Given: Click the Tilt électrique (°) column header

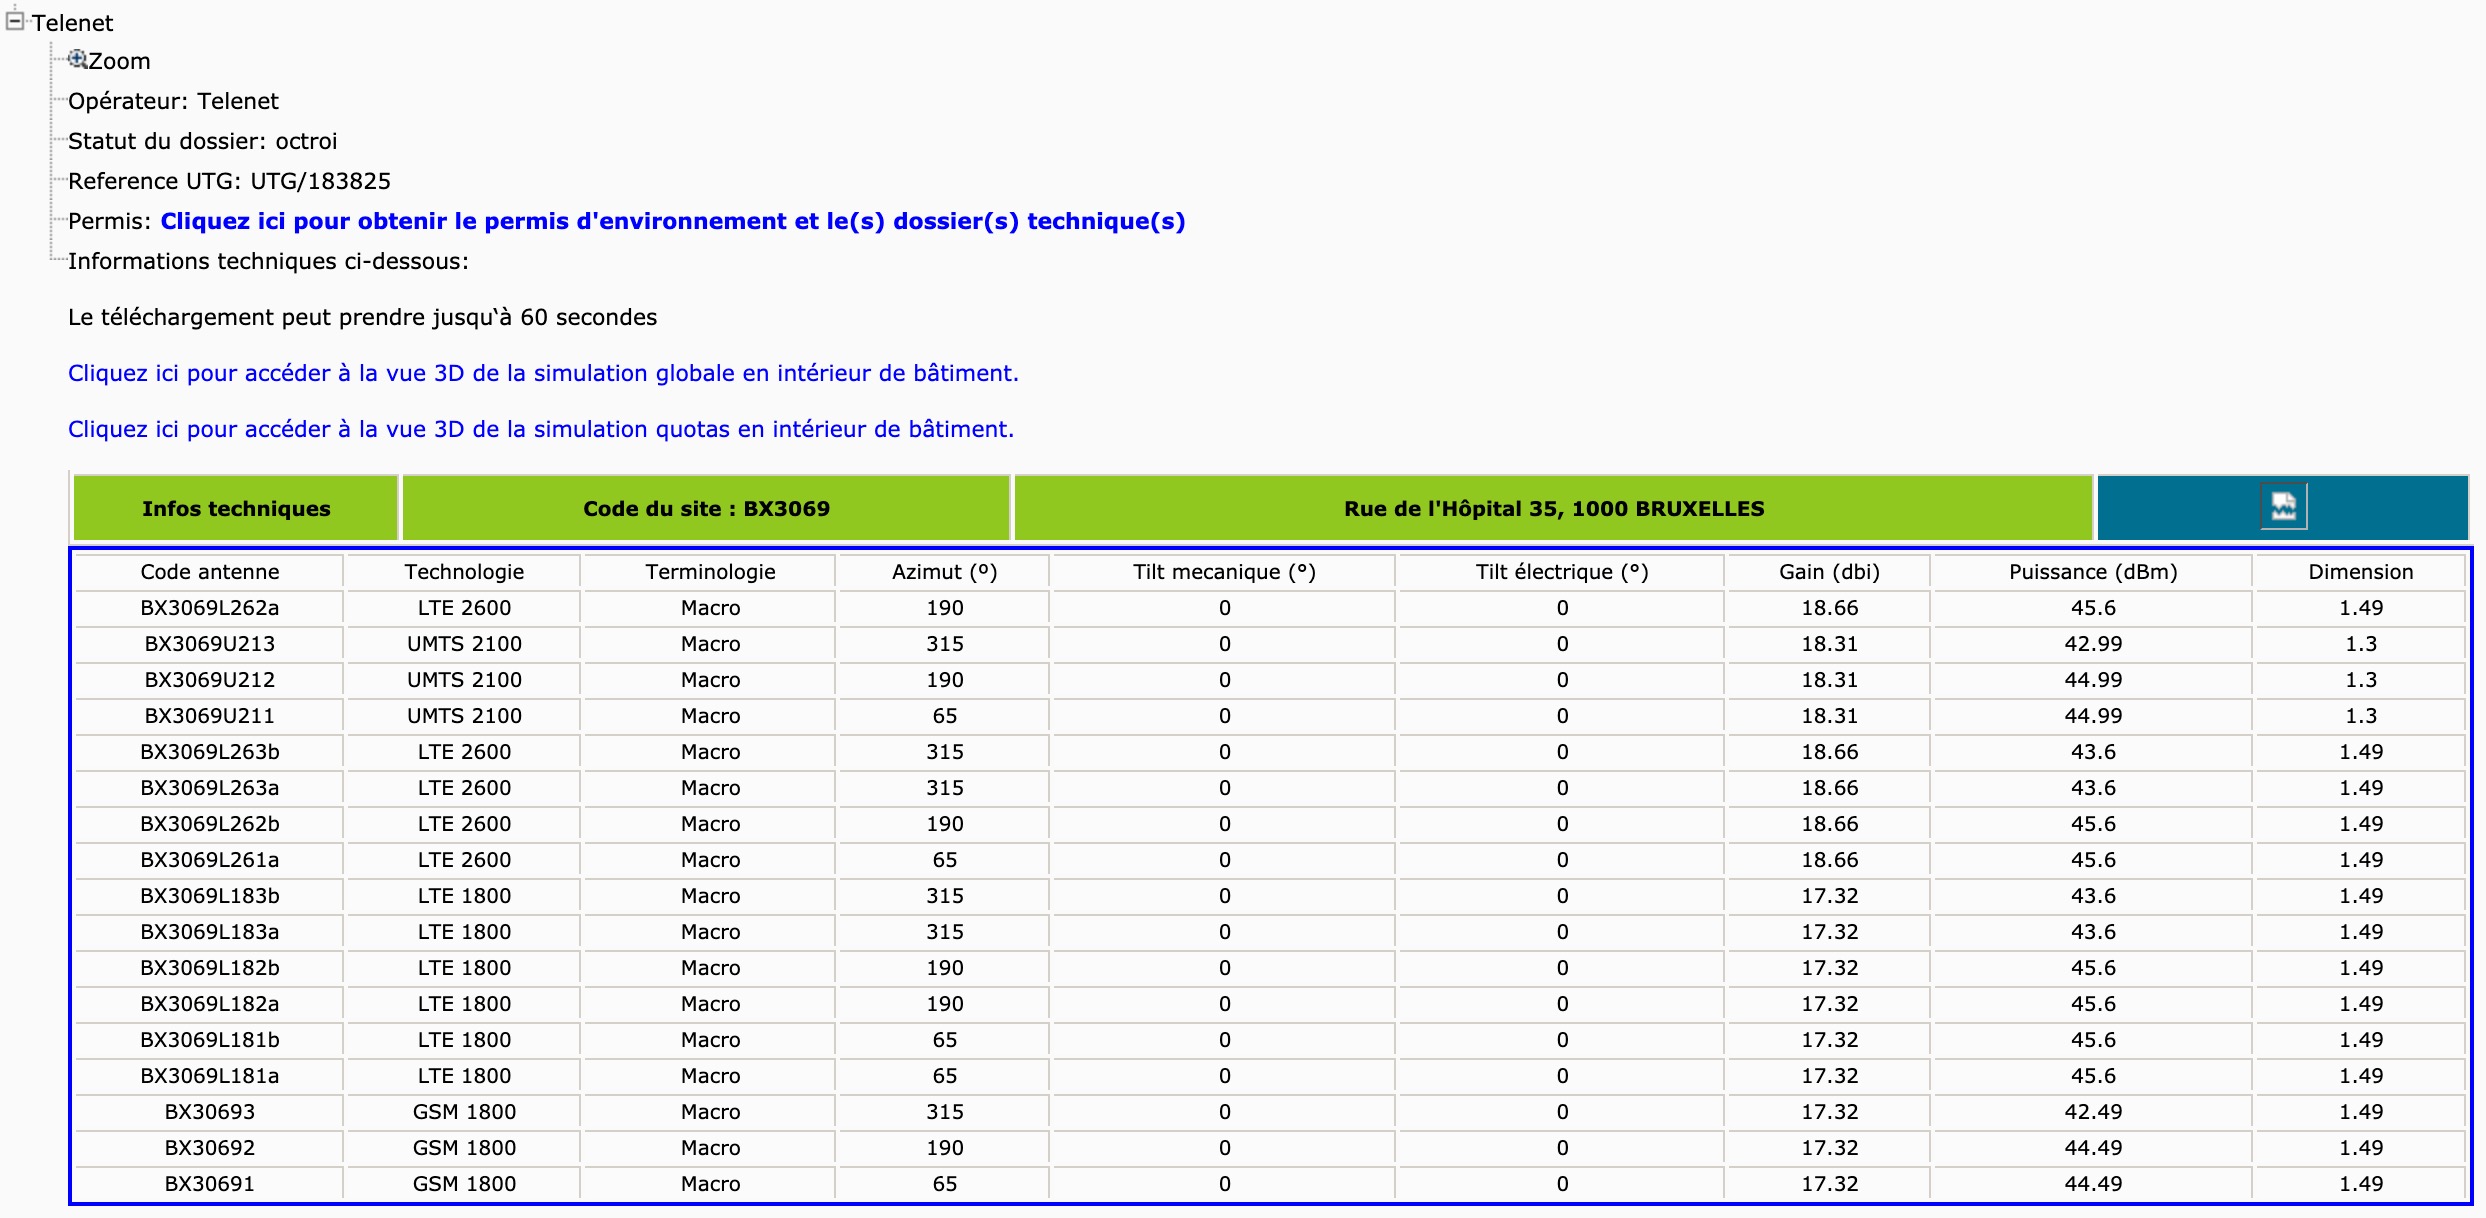Looking at the screenshot, I should point(1562,572).
